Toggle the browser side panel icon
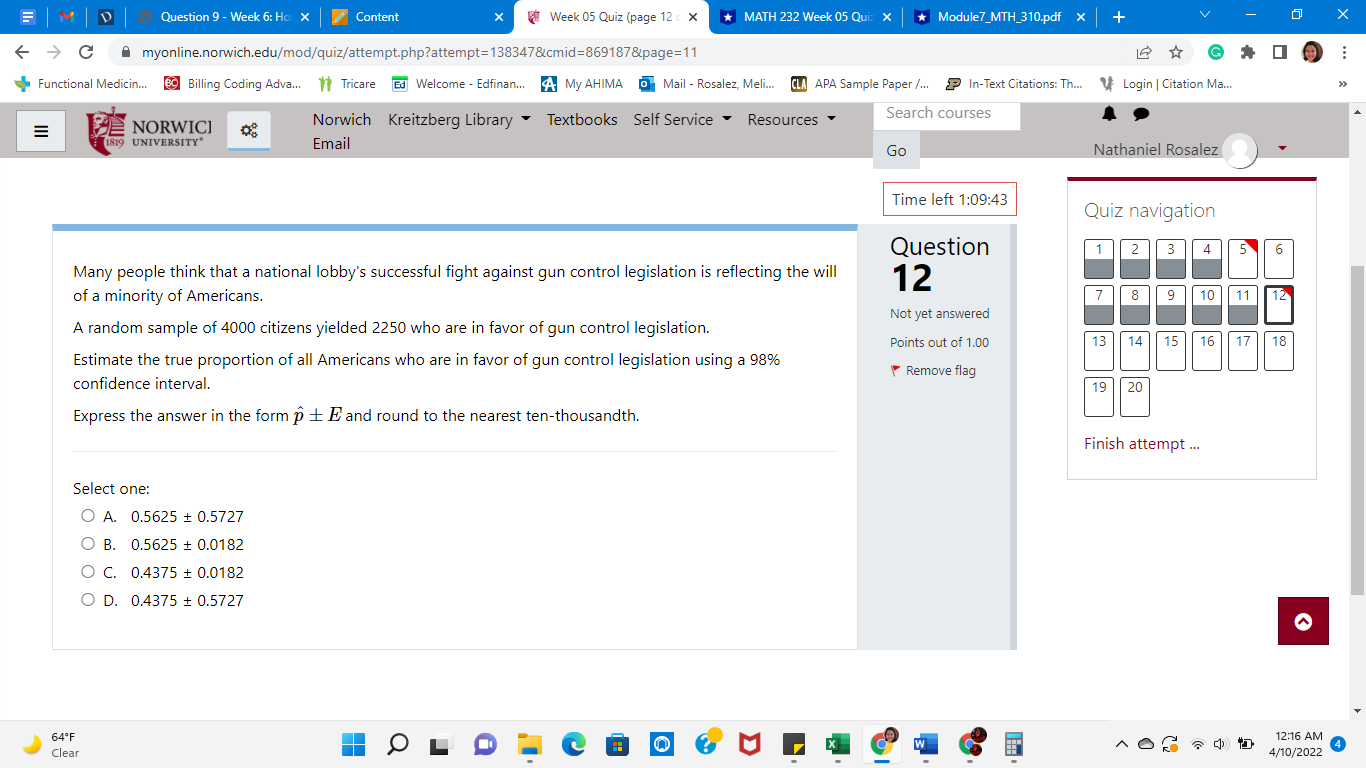 point(1279,52)
